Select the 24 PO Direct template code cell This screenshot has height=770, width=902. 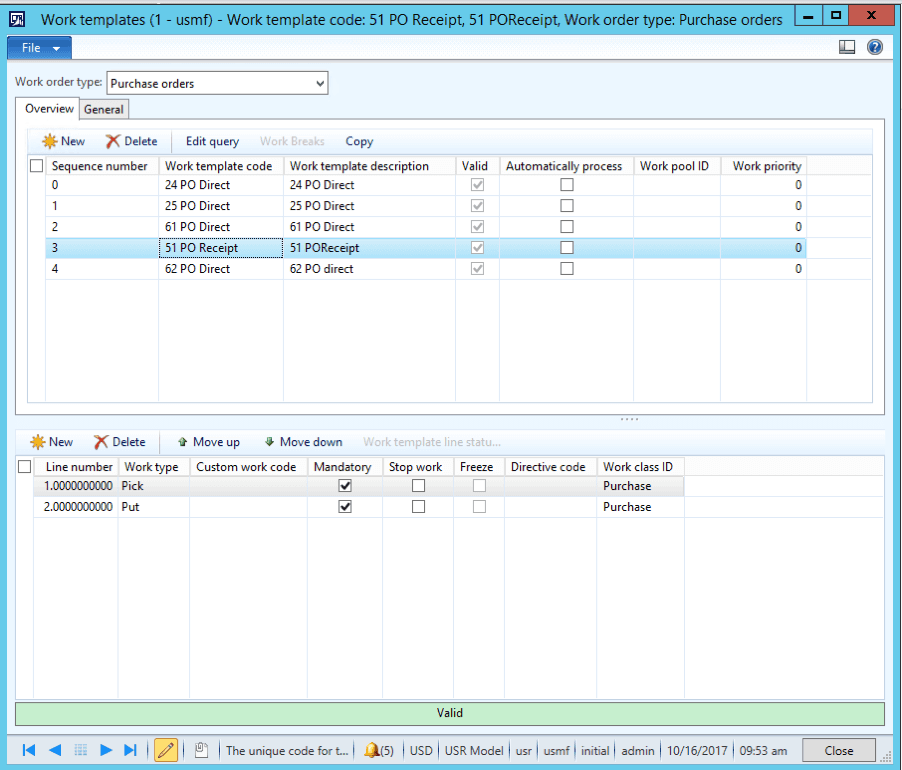click(221, 185)
